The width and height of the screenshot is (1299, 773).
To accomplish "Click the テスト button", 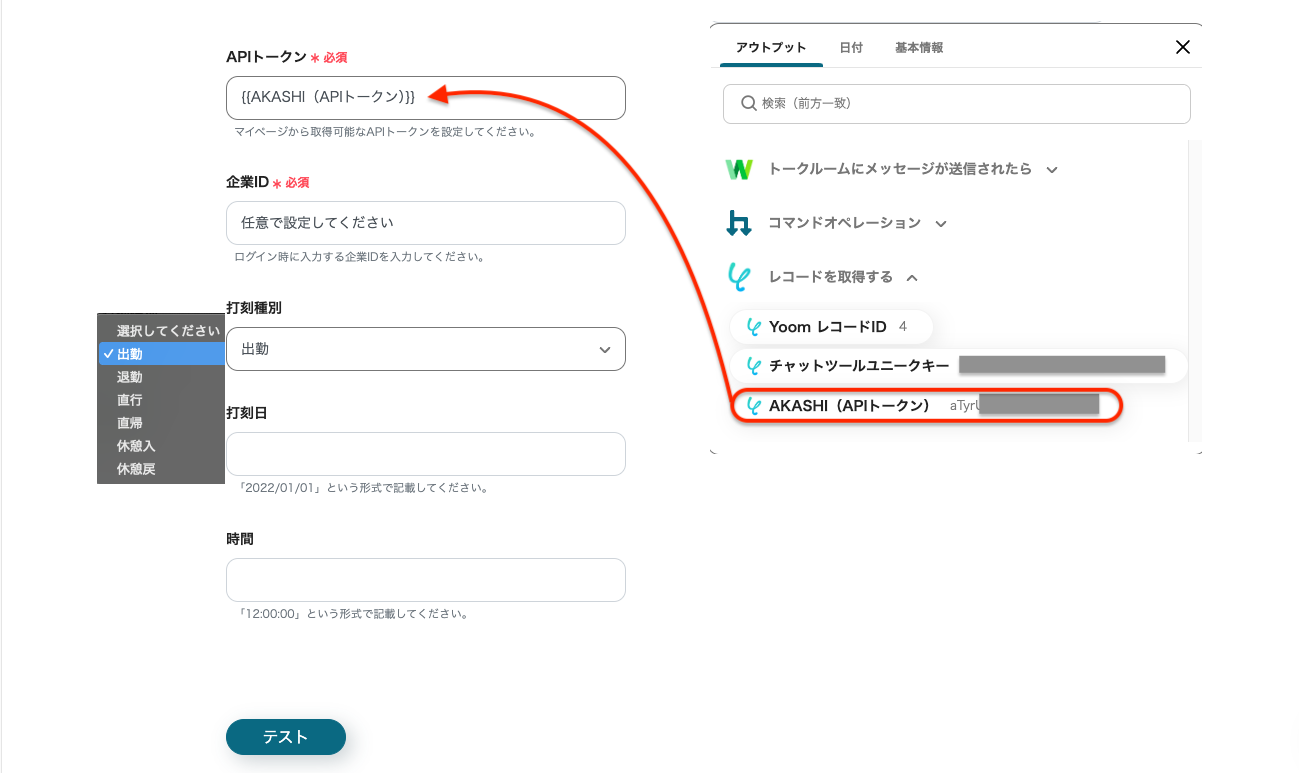I will point(286,737).
